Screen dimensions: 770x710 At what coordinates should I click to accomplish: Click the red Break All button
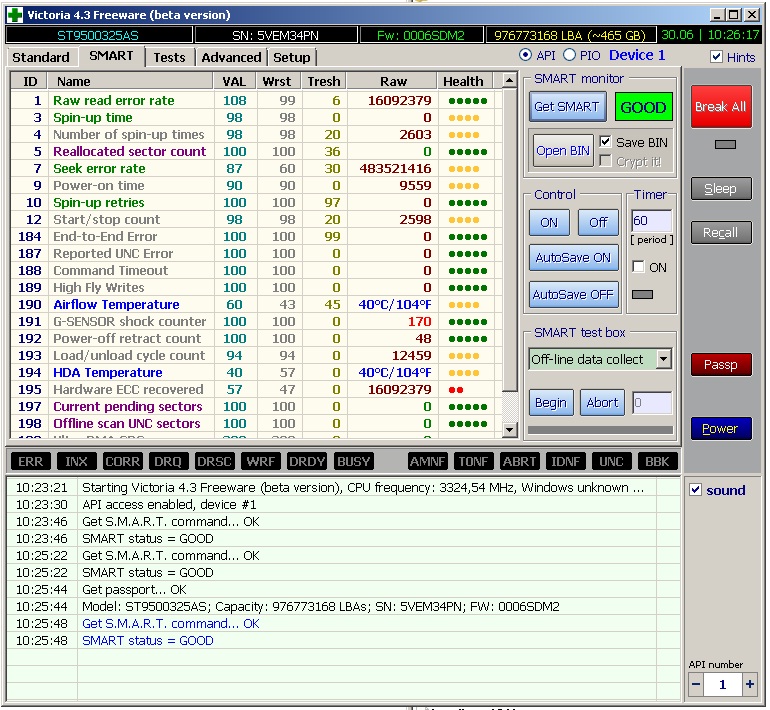[720, 107]
